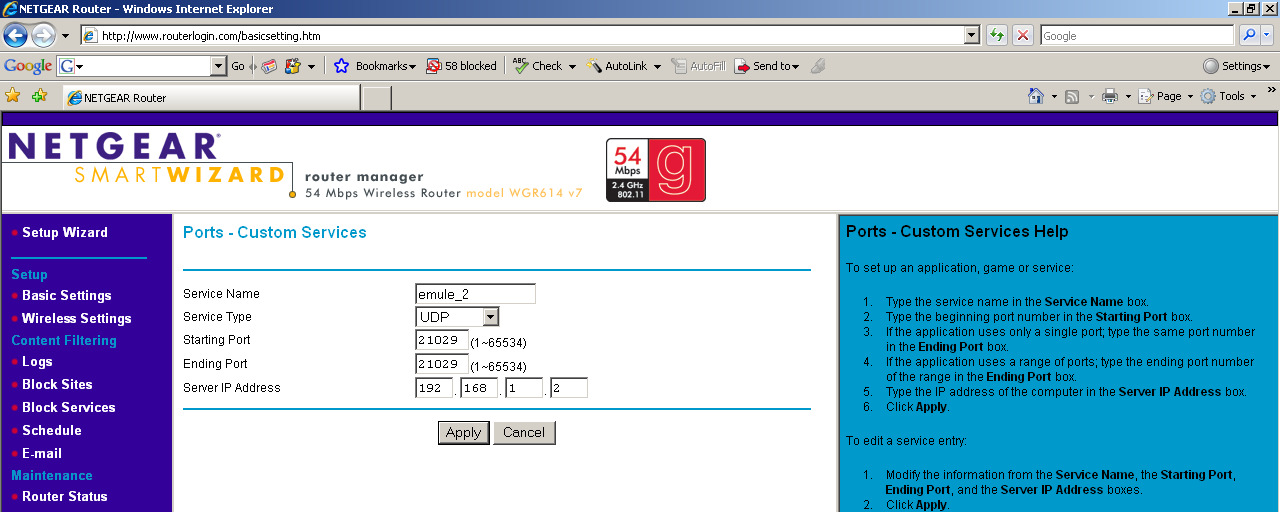Run the ABC spell Check
Screen dimensions: 1280x512
(537, 66)
